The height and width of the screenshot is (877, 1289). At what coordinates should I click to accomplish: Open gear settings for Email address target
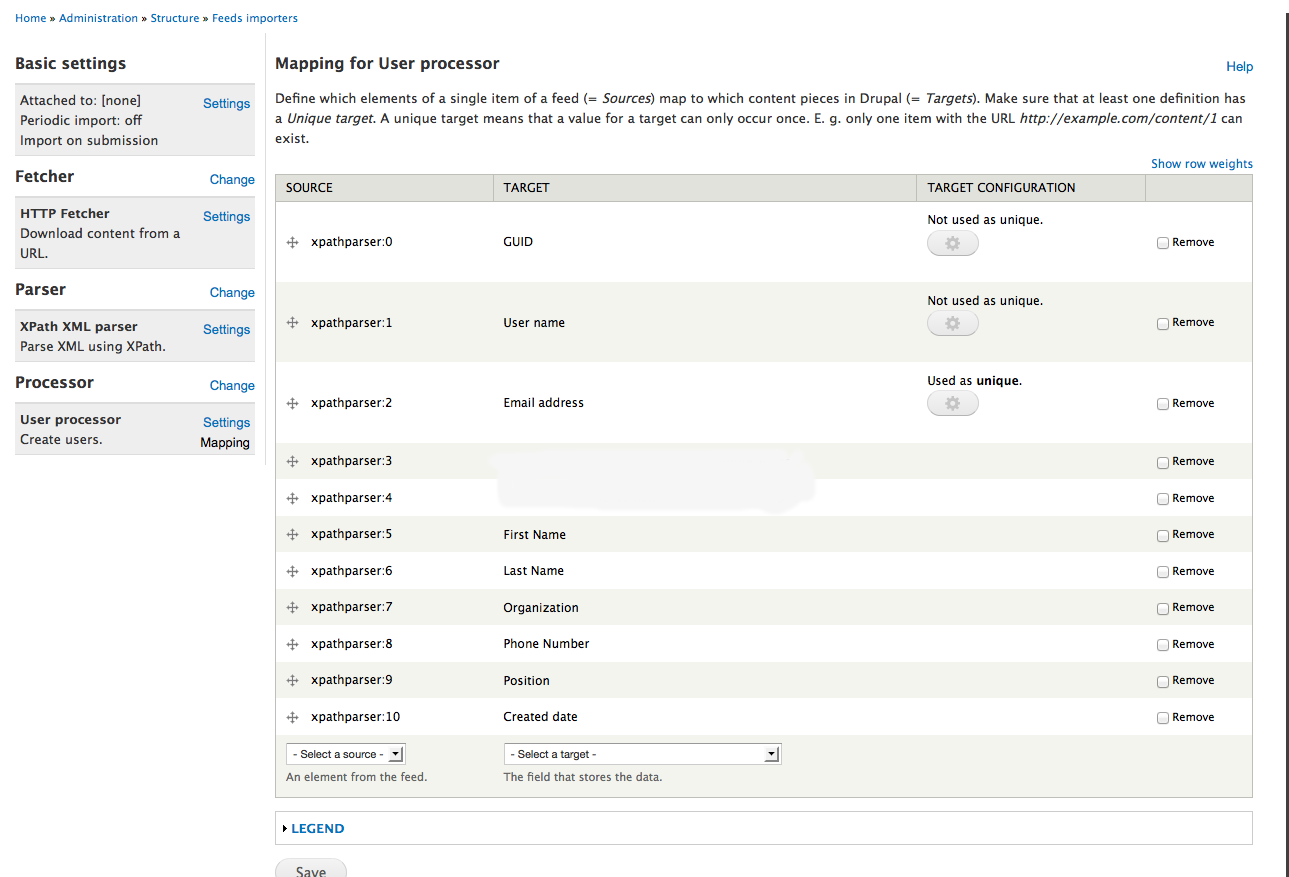coord(952,403)
